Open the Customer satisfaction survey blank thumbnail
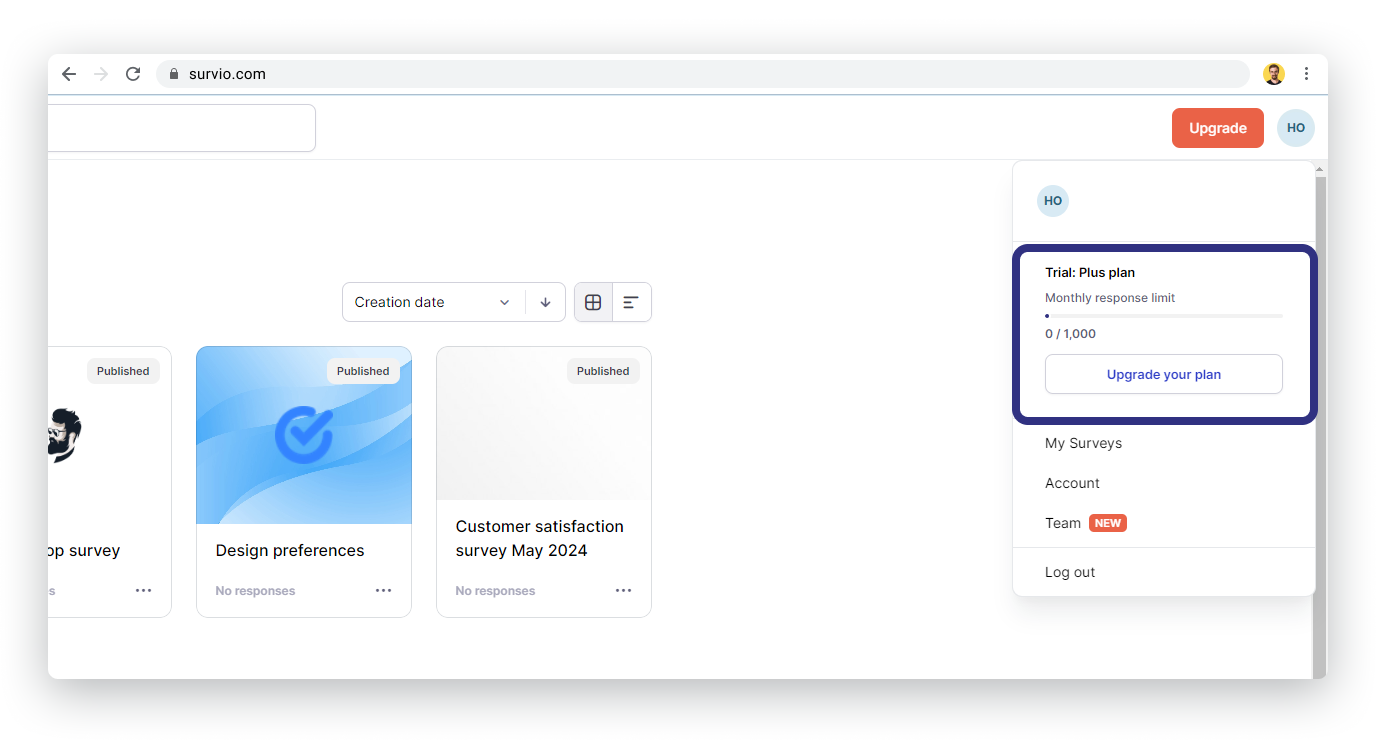The height and width of the screenshot is (751, 1376). (x=544, y=424)
